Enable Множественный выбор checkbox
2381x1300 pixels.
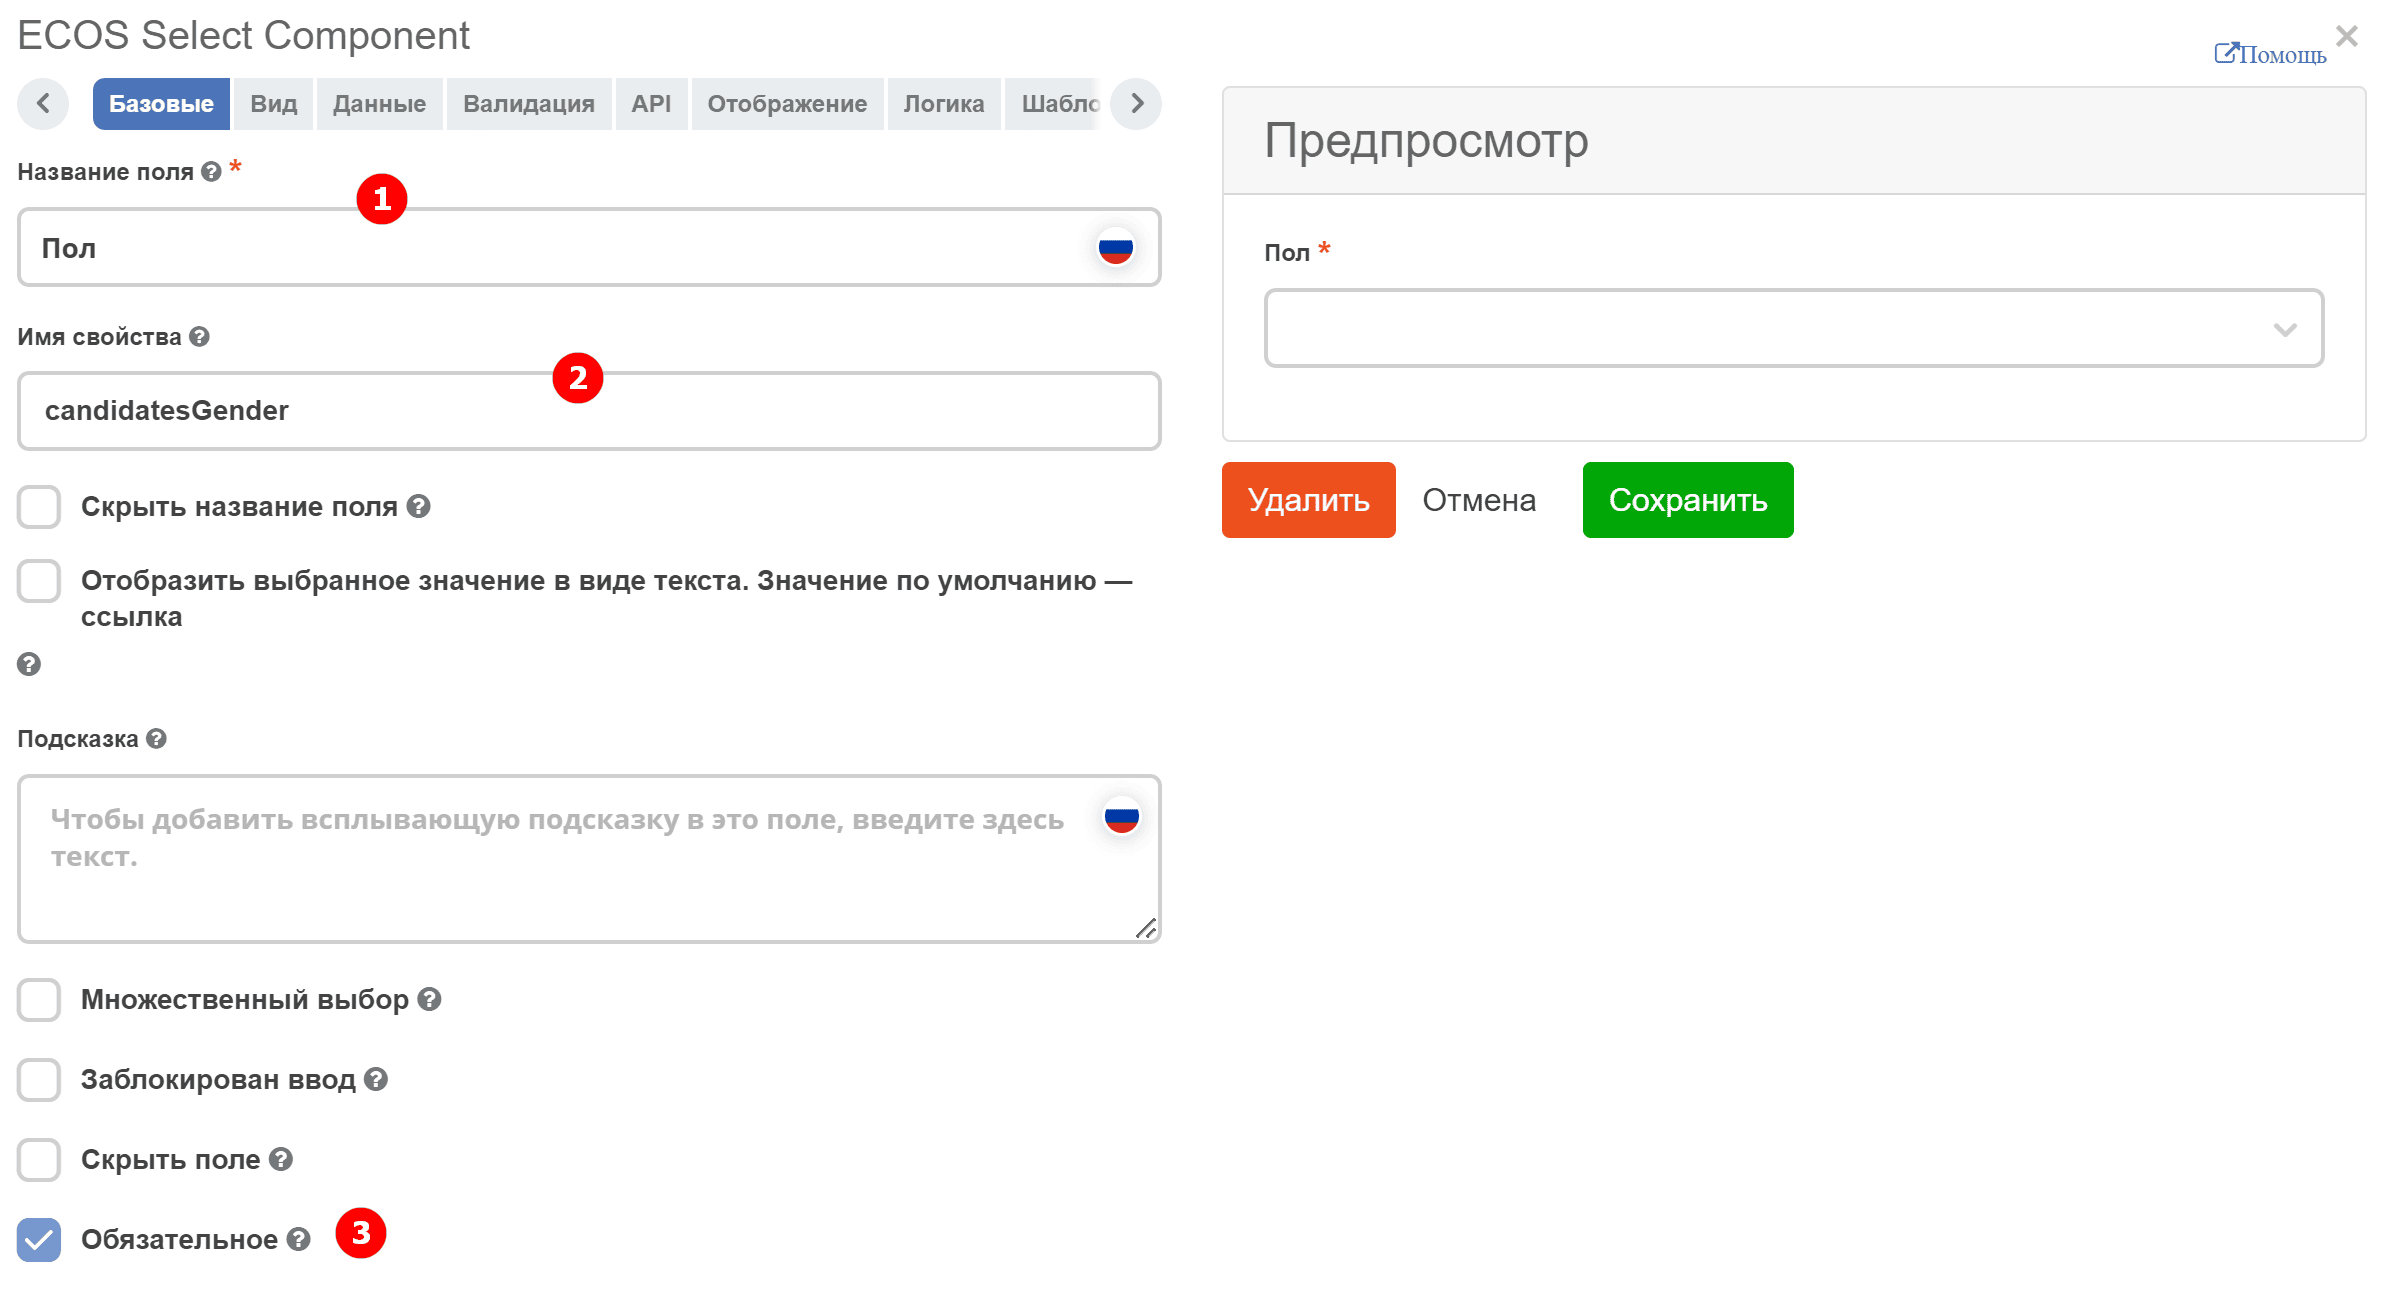(39, 1000)
